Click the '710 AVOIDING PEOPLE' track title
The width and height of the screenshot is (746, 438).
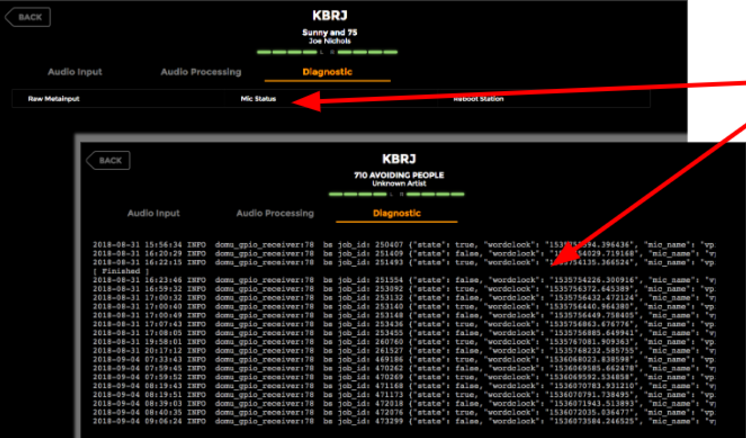pyautogui.click(x=396, y=175)
